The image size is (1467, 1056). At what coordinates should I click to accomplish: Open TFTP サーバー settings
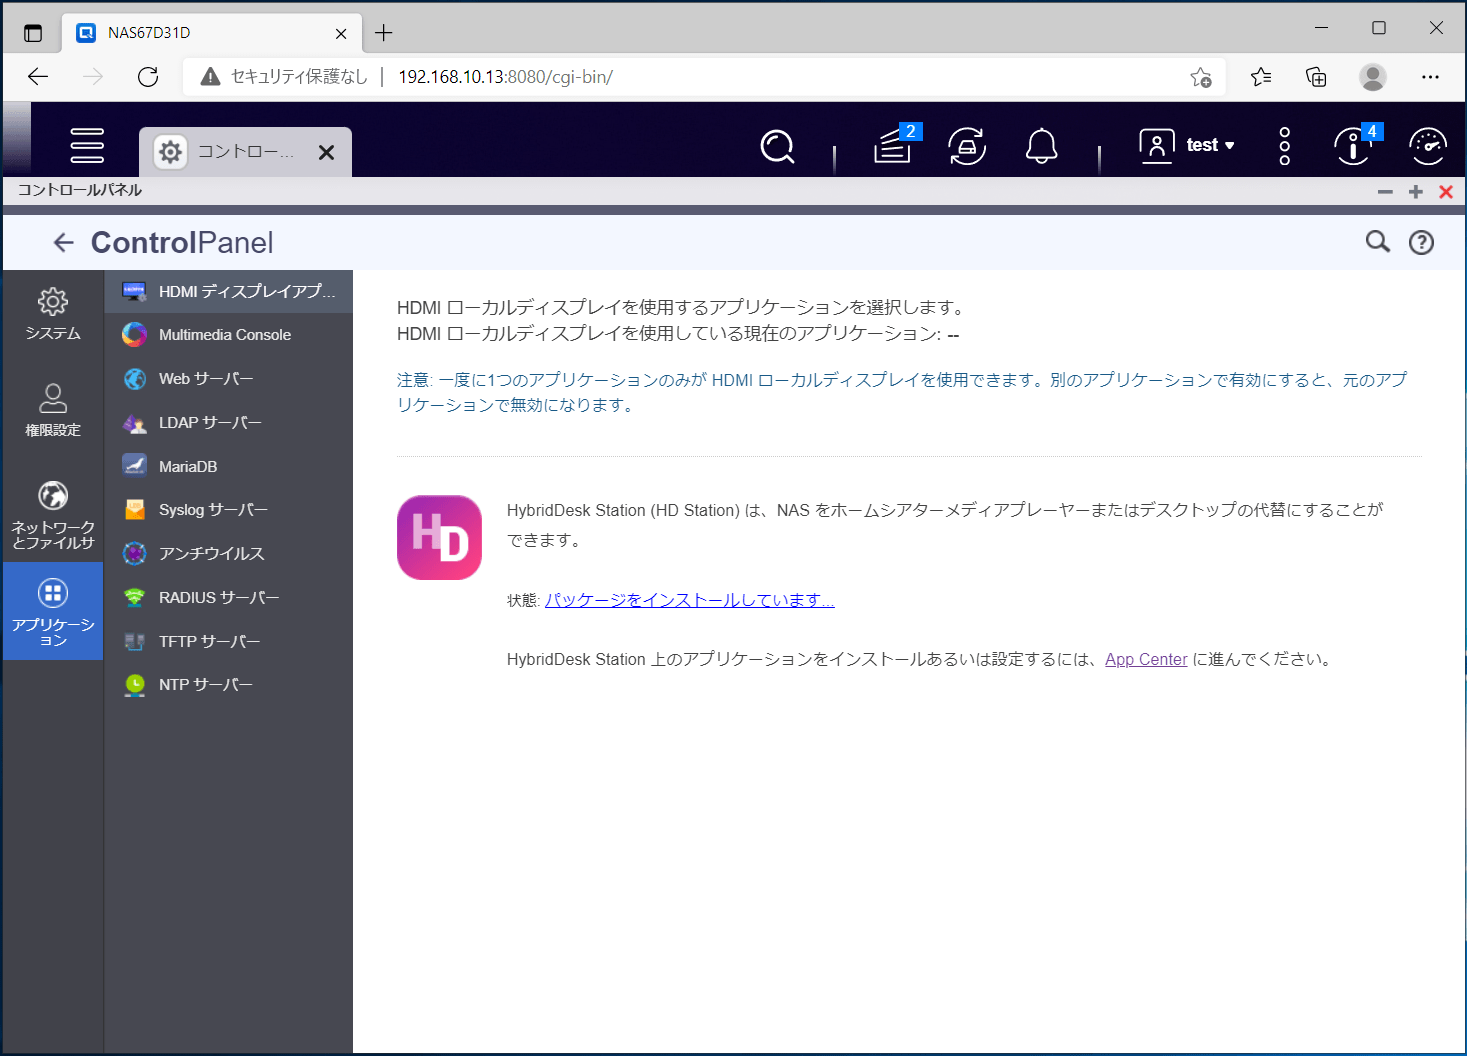229,641
